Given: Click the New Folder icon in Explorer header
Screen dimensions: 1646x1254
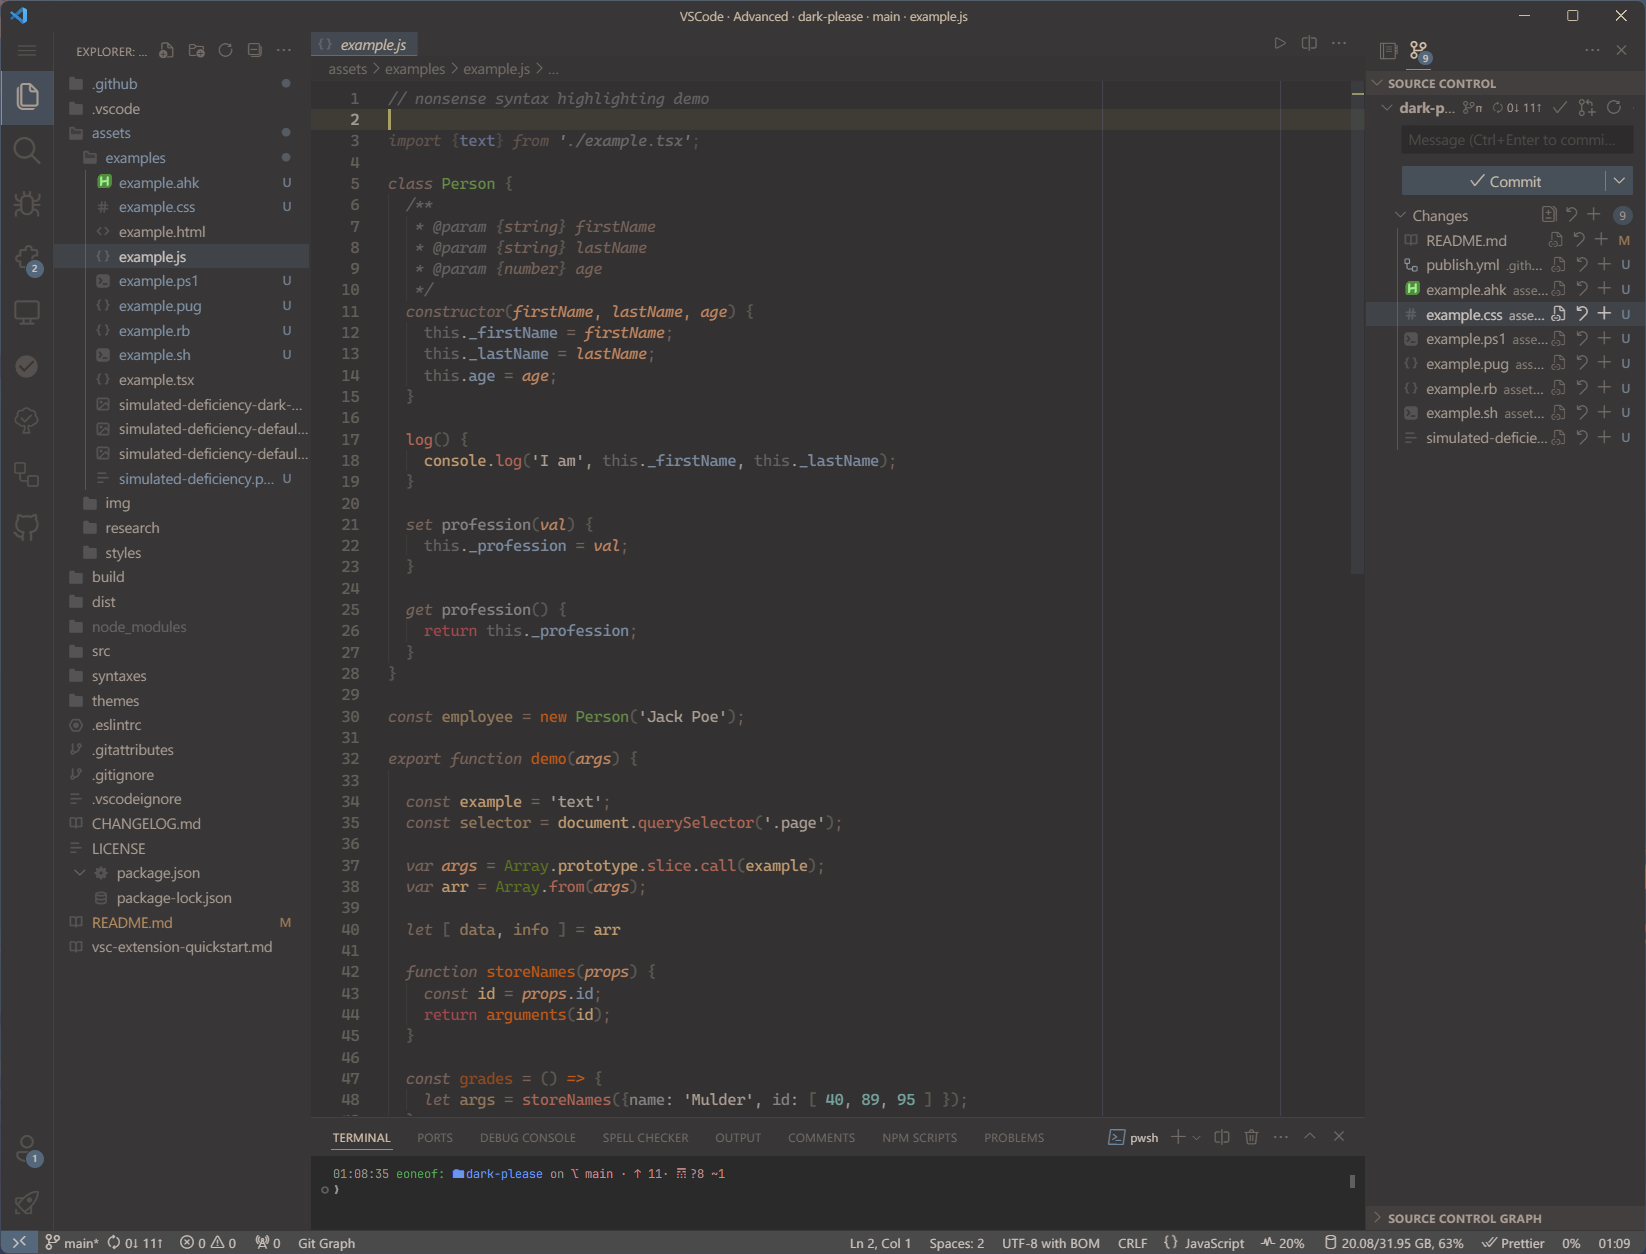Looking at the screenshot, I should click(197, 50).
